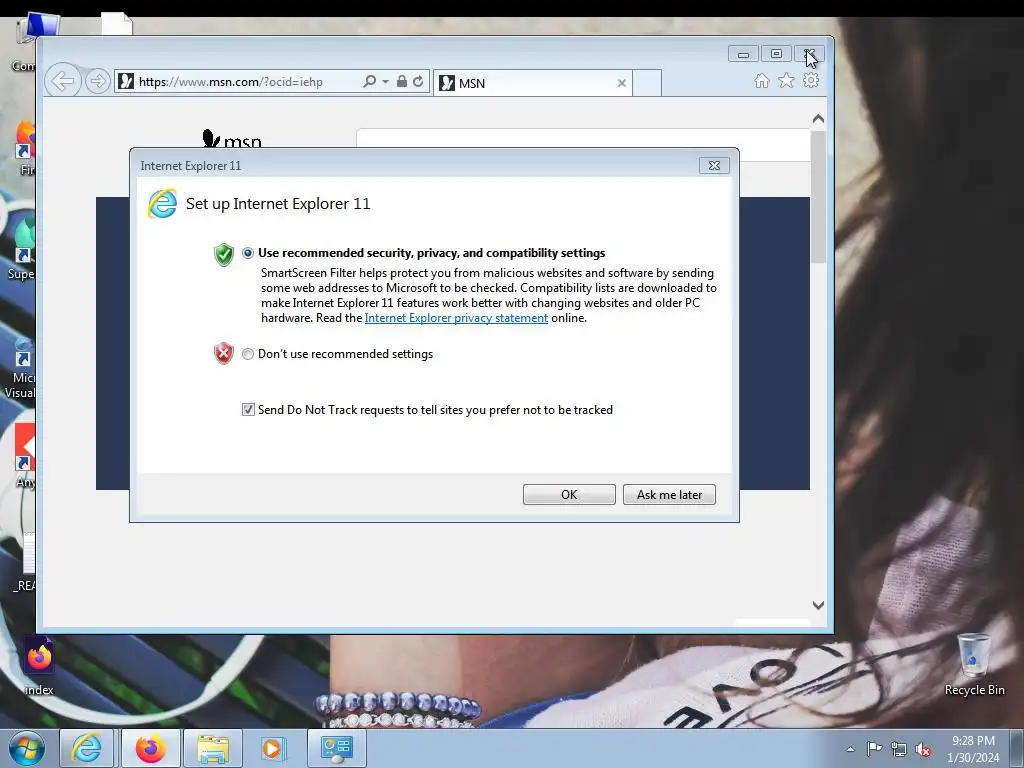This screenshot has width=1024, height=768.
Task: Click the msn logo on the page
Action: pyautogui.click(x=232, y=139)
